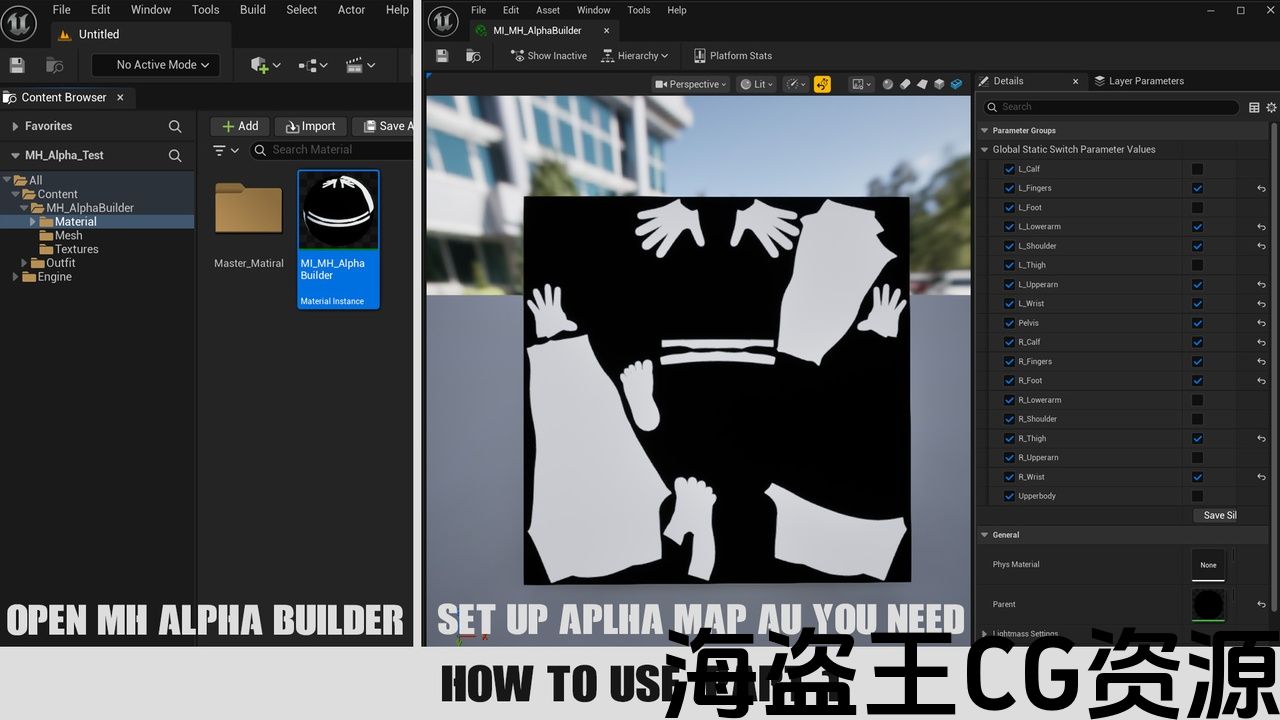Reset the Parent material to default

[x=1261, y=604]
